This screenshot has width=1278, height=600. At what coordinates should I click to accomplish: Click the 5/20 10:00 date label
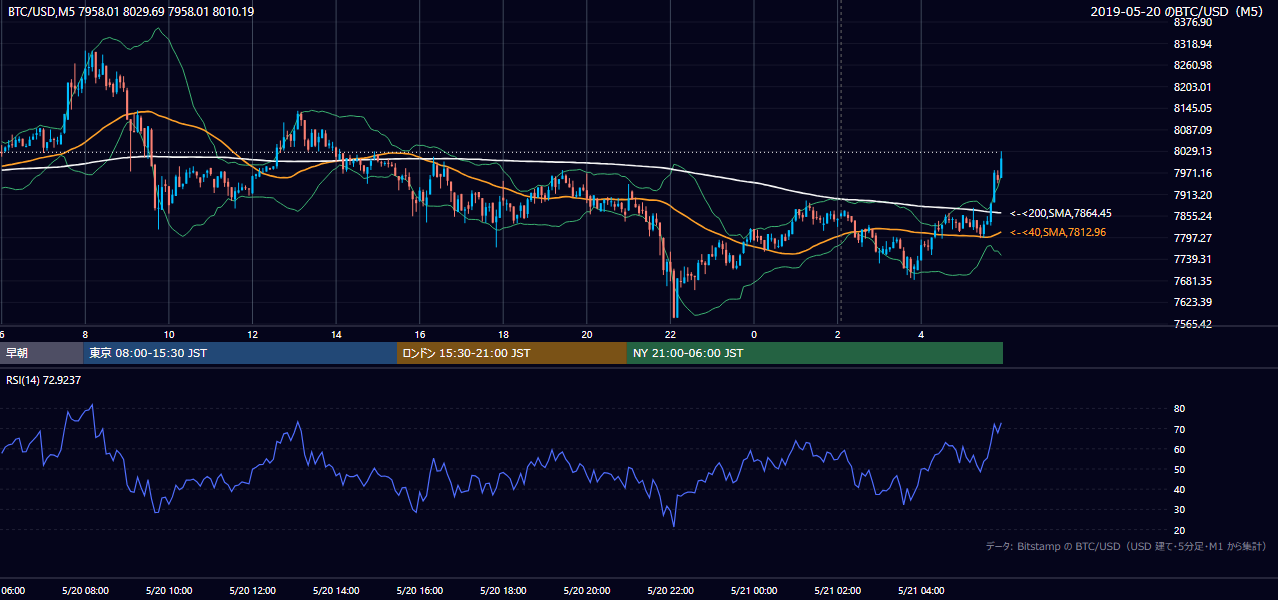click(167, 590)
